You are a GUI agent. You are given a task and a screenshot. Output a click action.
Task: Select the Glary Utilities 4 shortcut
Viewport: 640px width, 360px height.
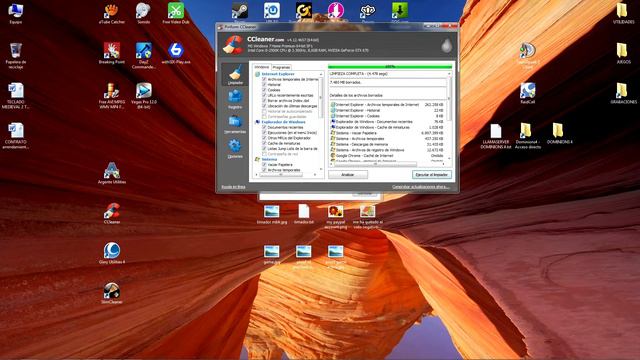(x=111, y=253)
